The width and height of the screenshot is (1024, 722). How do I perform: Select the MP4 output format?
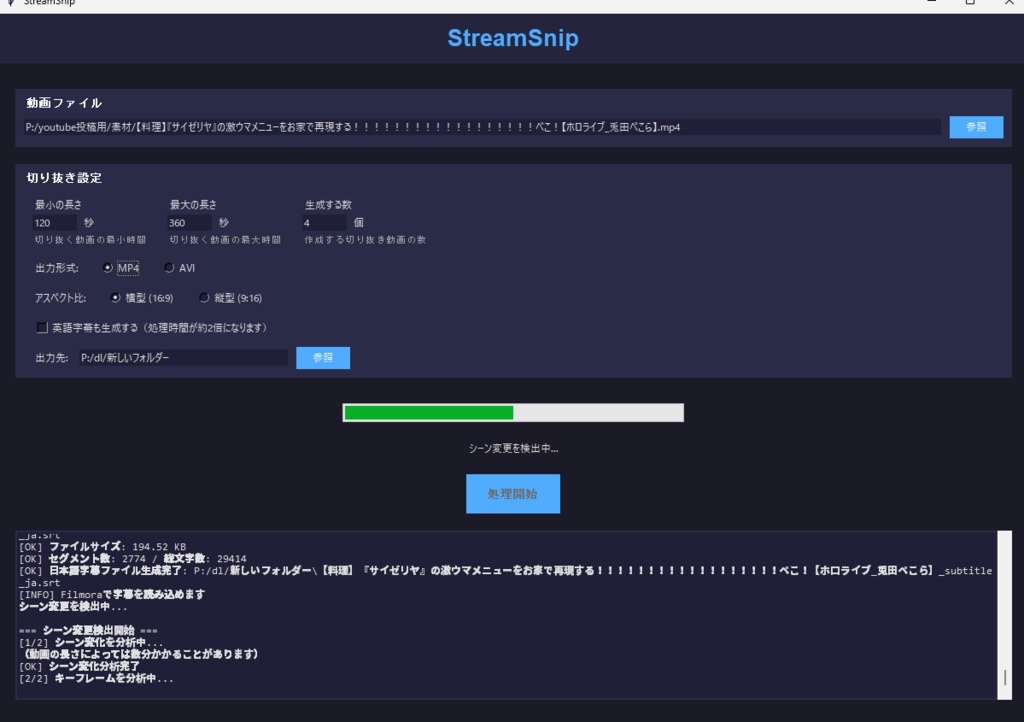[x=108, y=267]
